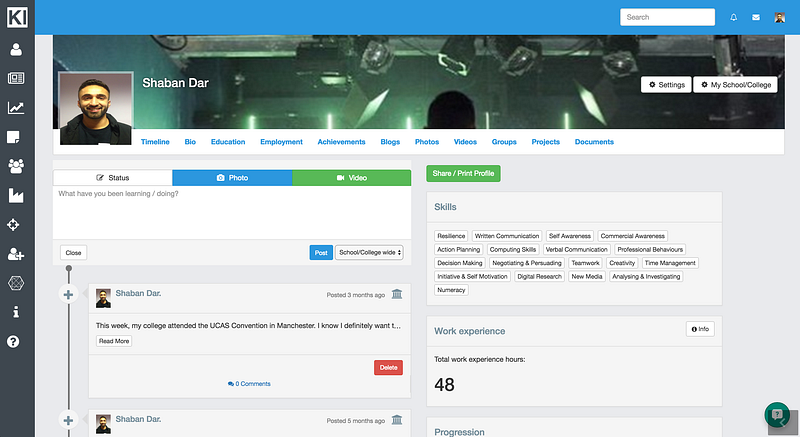
Task: Open the Videos tab
Action: (x=465, y=142)
